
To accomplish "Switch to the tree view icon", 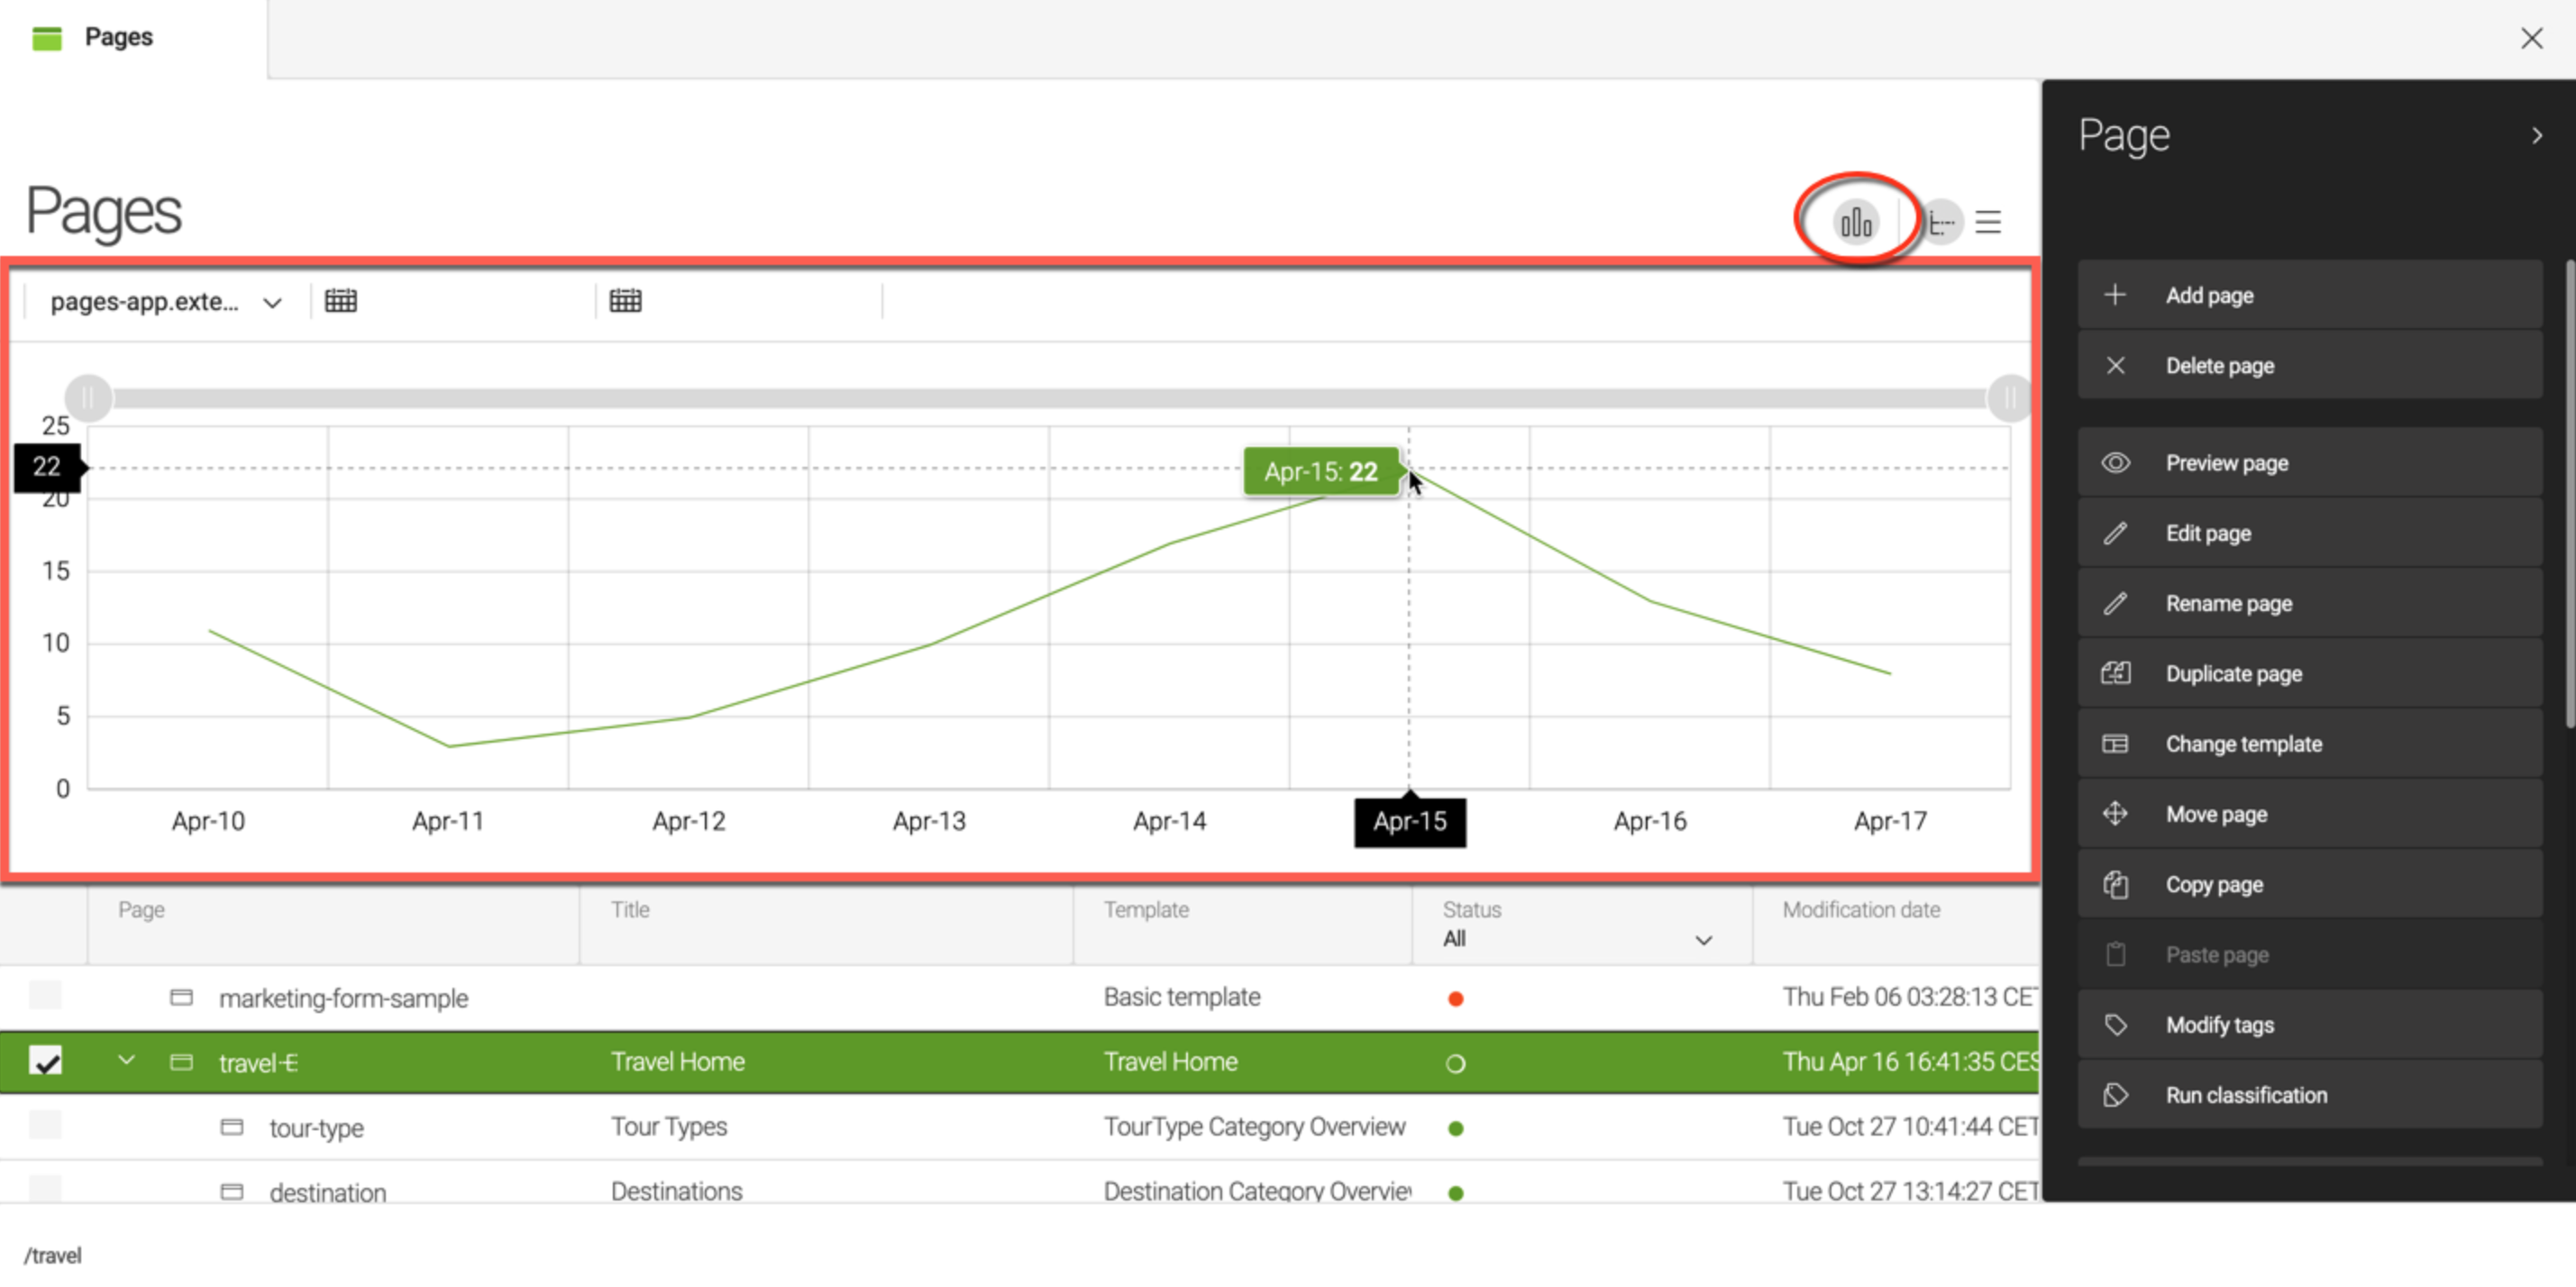I will pos(1941,222).
